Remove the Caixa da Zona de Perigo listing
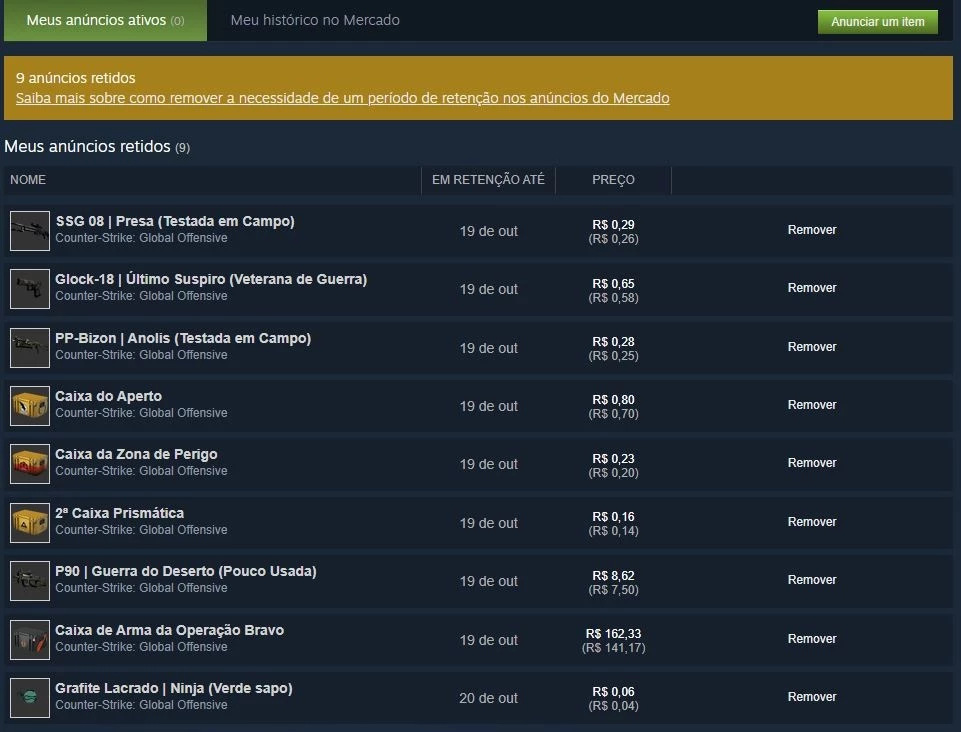The height and width of the screenshot is (732, 961). [x=811, y=463]
